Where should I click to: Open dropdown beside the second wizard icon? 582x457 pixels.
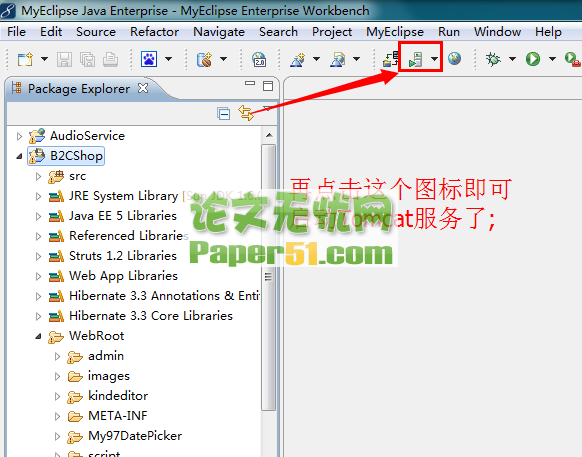click(x=356, y=59)
